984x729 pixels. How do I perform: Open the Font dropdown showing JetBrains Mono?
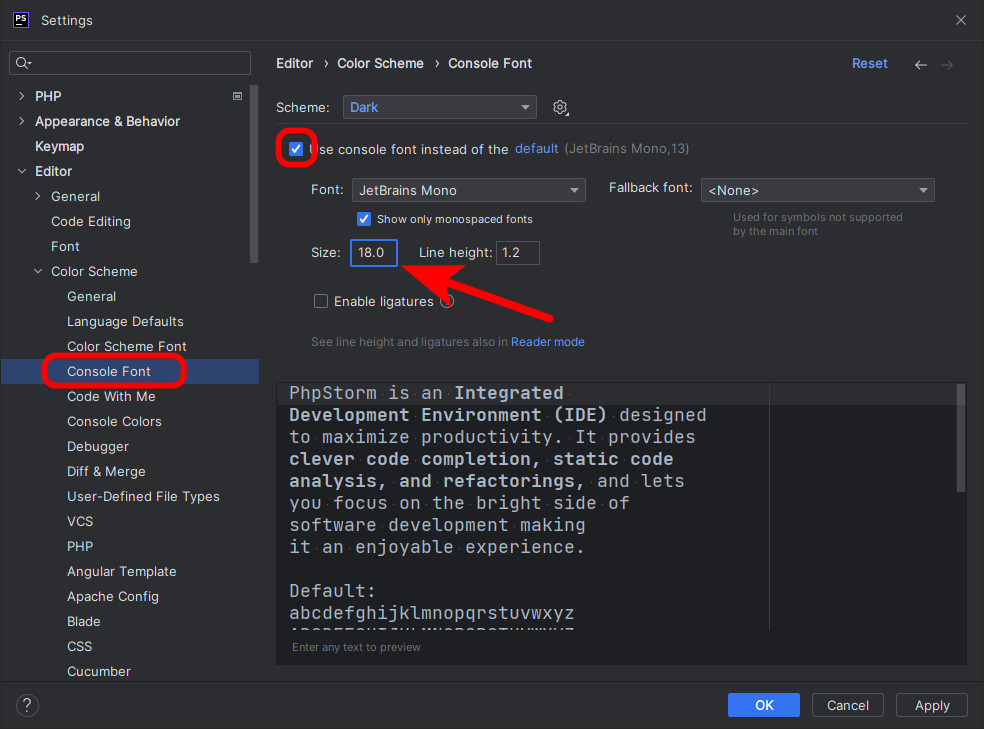[x=469, y=190]
